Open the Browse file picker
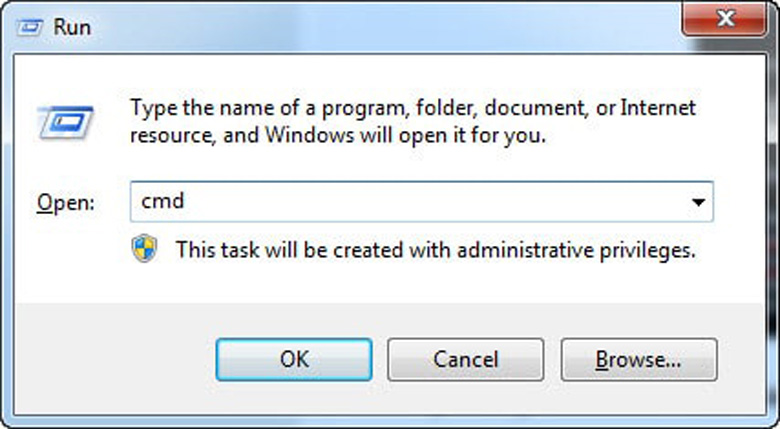The width and height of the screenshot is (780, 429). (x=638, y=359)
